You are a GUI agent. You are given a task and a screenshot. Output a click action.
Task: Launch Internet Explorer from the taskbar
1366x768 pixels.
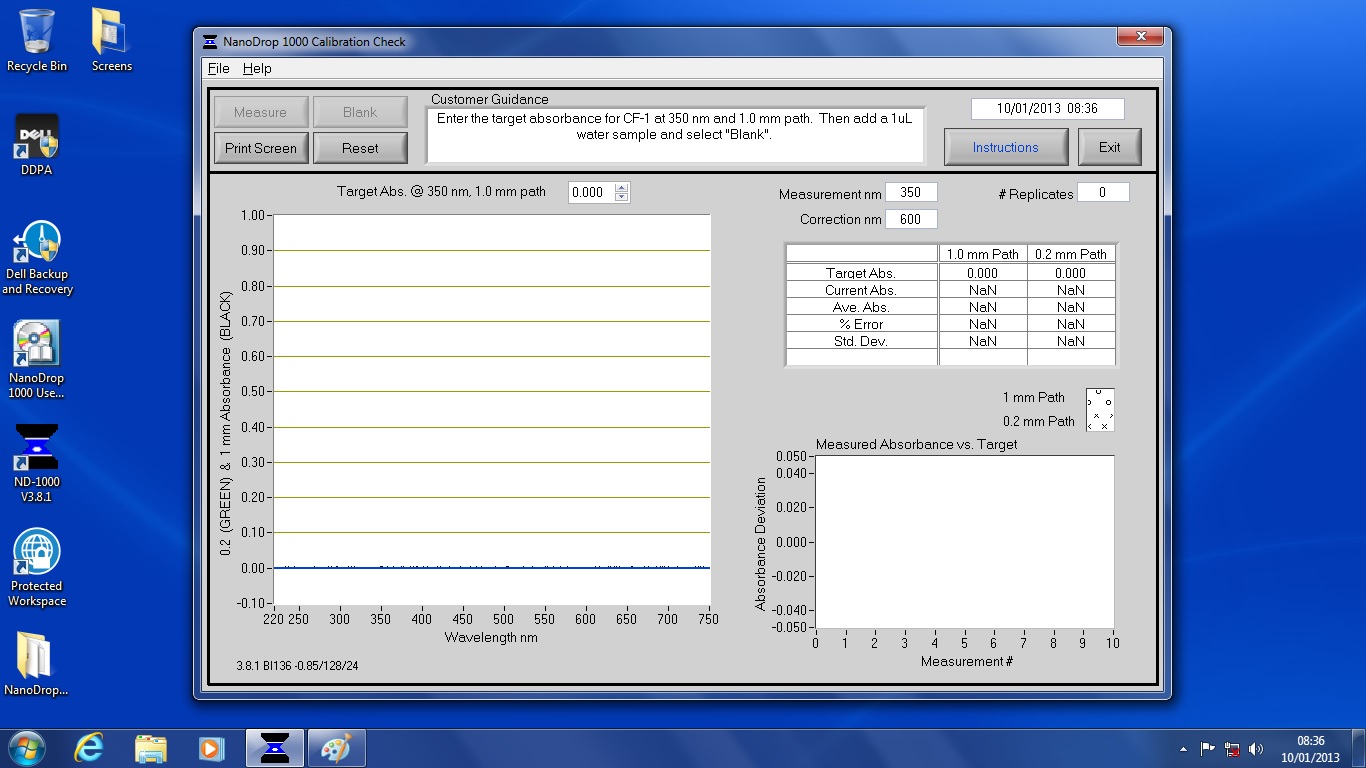click(x=89, y=748)
